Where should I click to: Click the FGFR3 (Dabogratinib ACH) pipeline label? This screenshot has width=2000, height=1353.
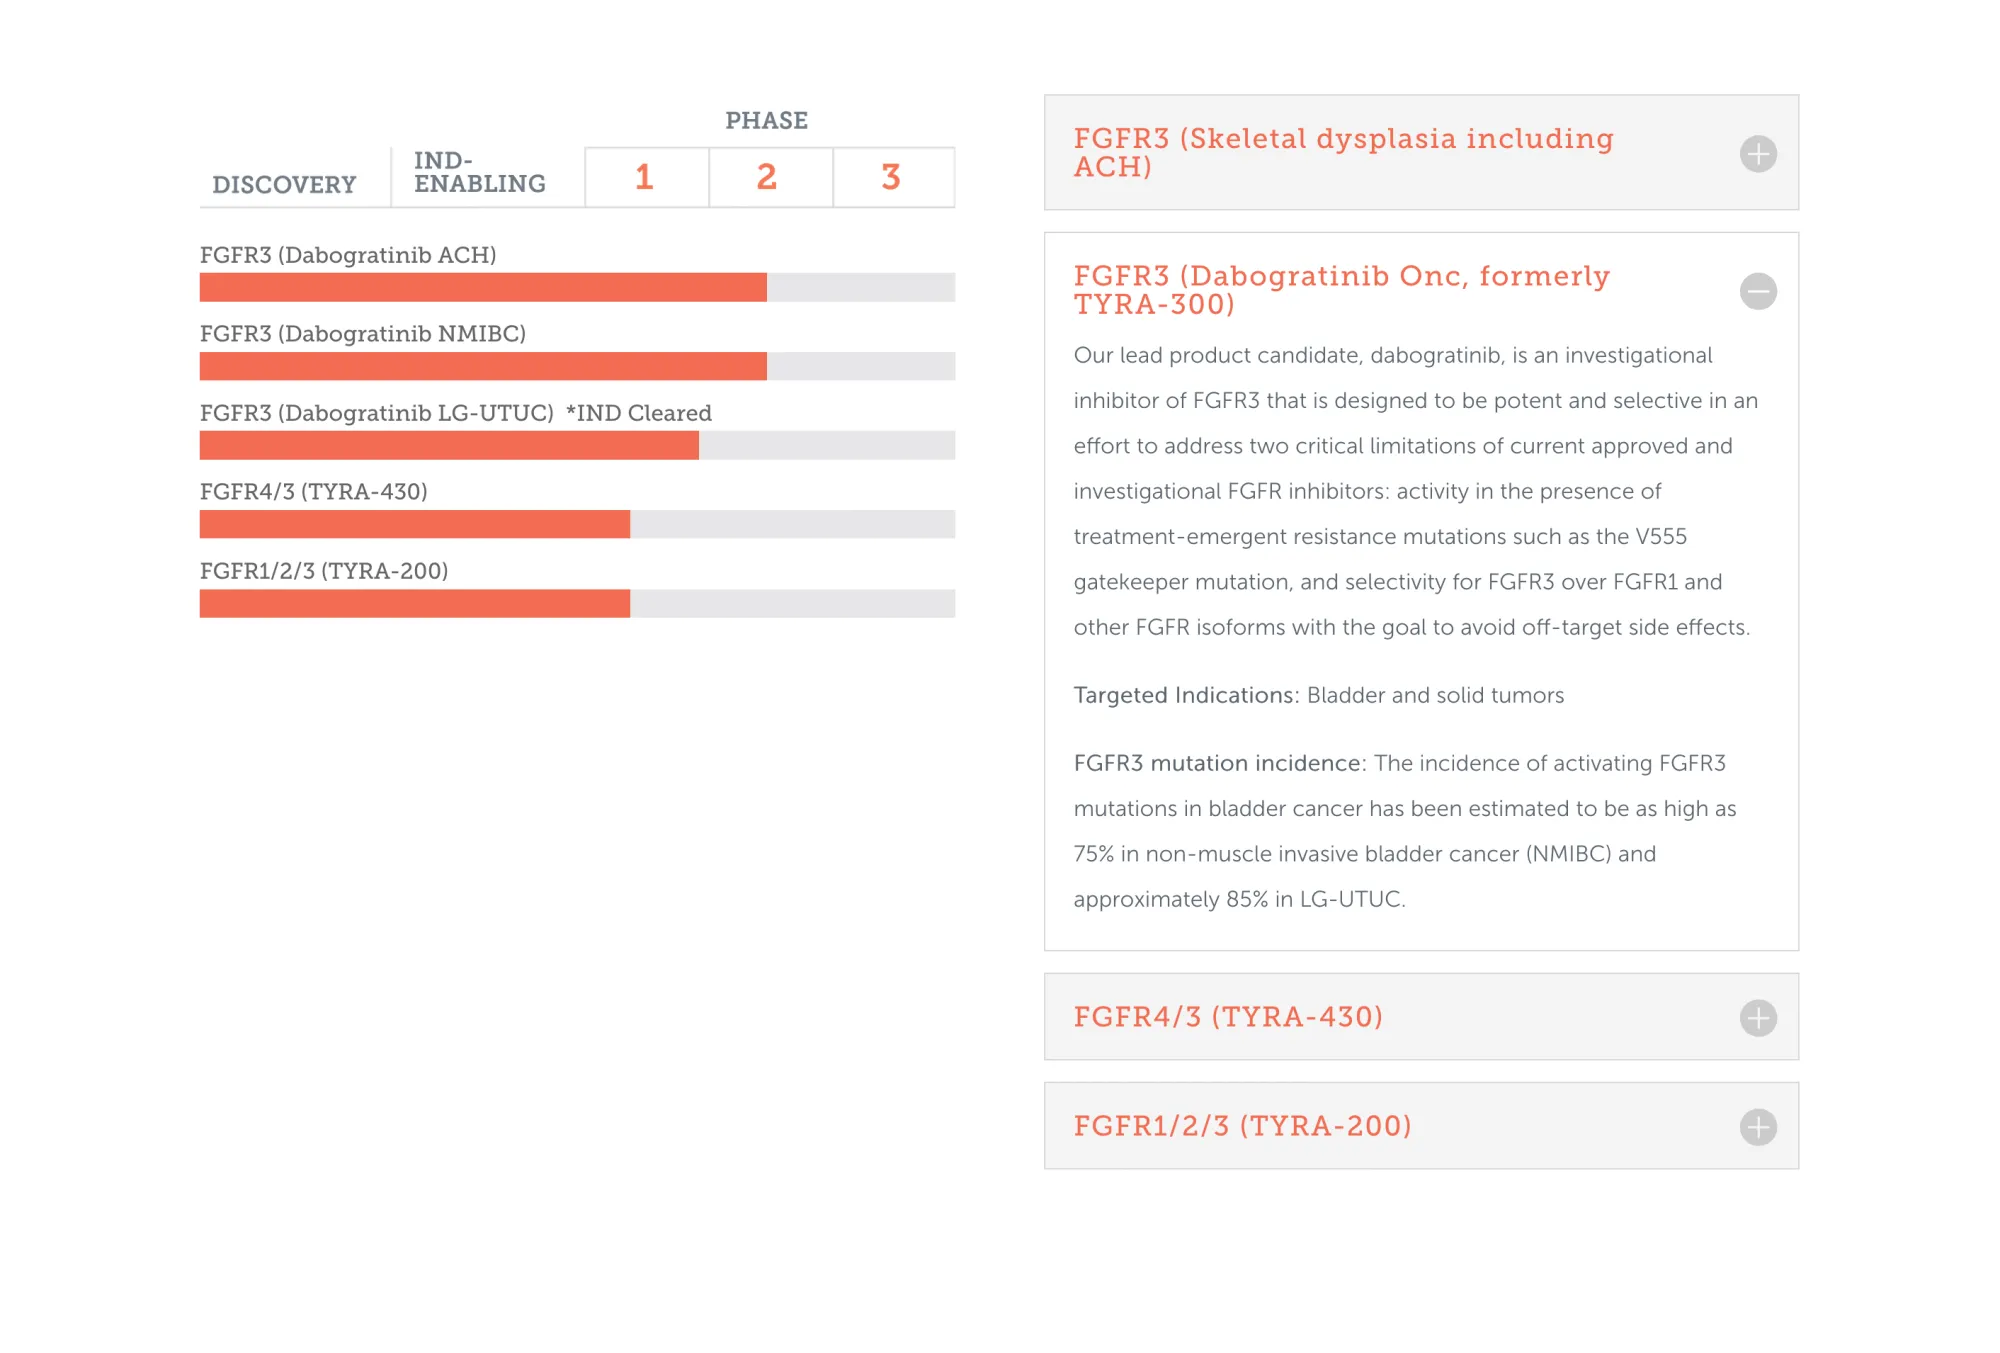(x=348, y=255)
